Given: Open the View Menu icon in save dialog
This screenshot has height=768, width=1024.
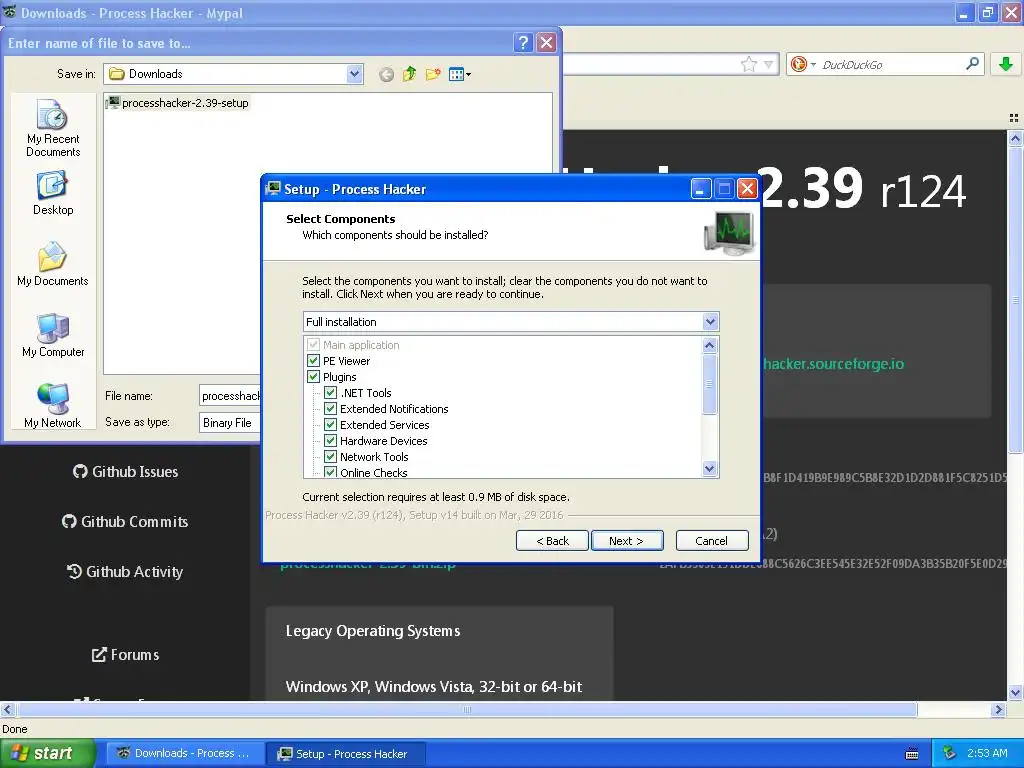Looking at the screenshot, I should (456, 74).
